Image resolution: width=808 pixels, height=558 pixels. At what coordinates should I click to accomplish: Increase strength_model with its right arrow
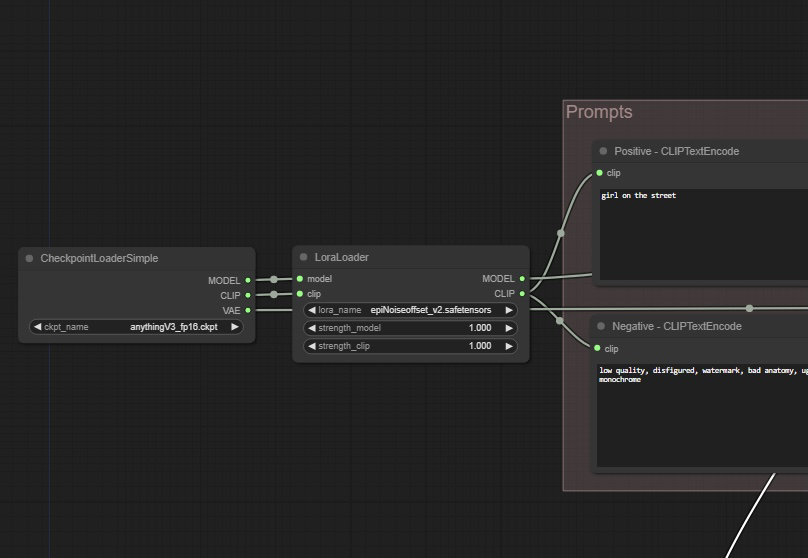[x=509, y=328]
